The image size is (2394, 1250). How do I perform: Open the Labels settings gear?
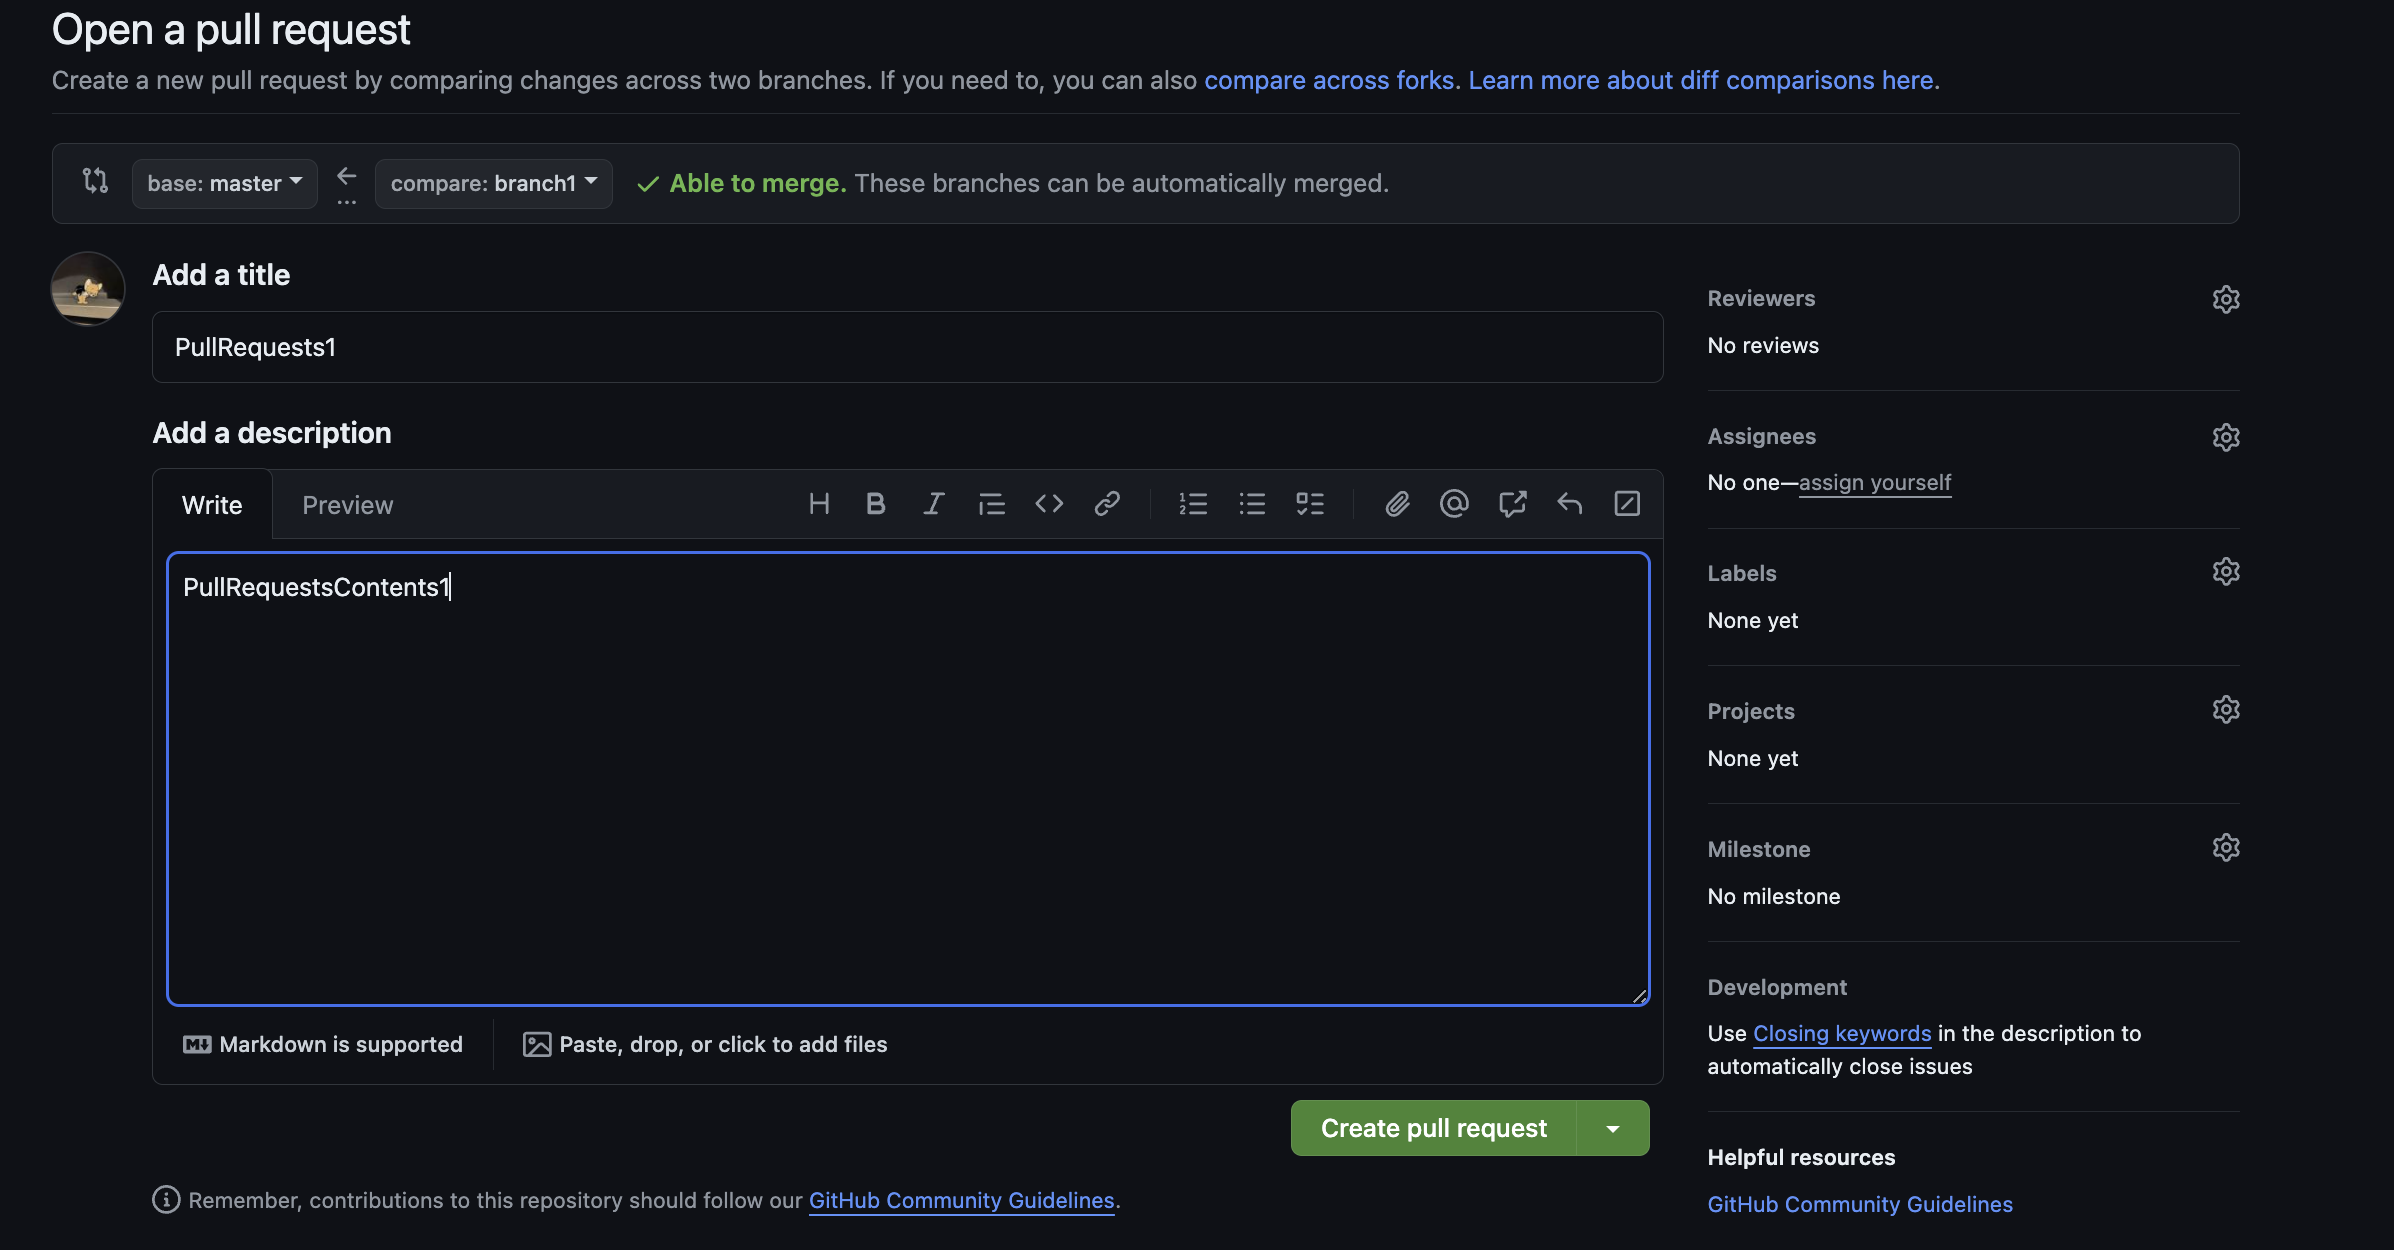(x=2226, y=572)
